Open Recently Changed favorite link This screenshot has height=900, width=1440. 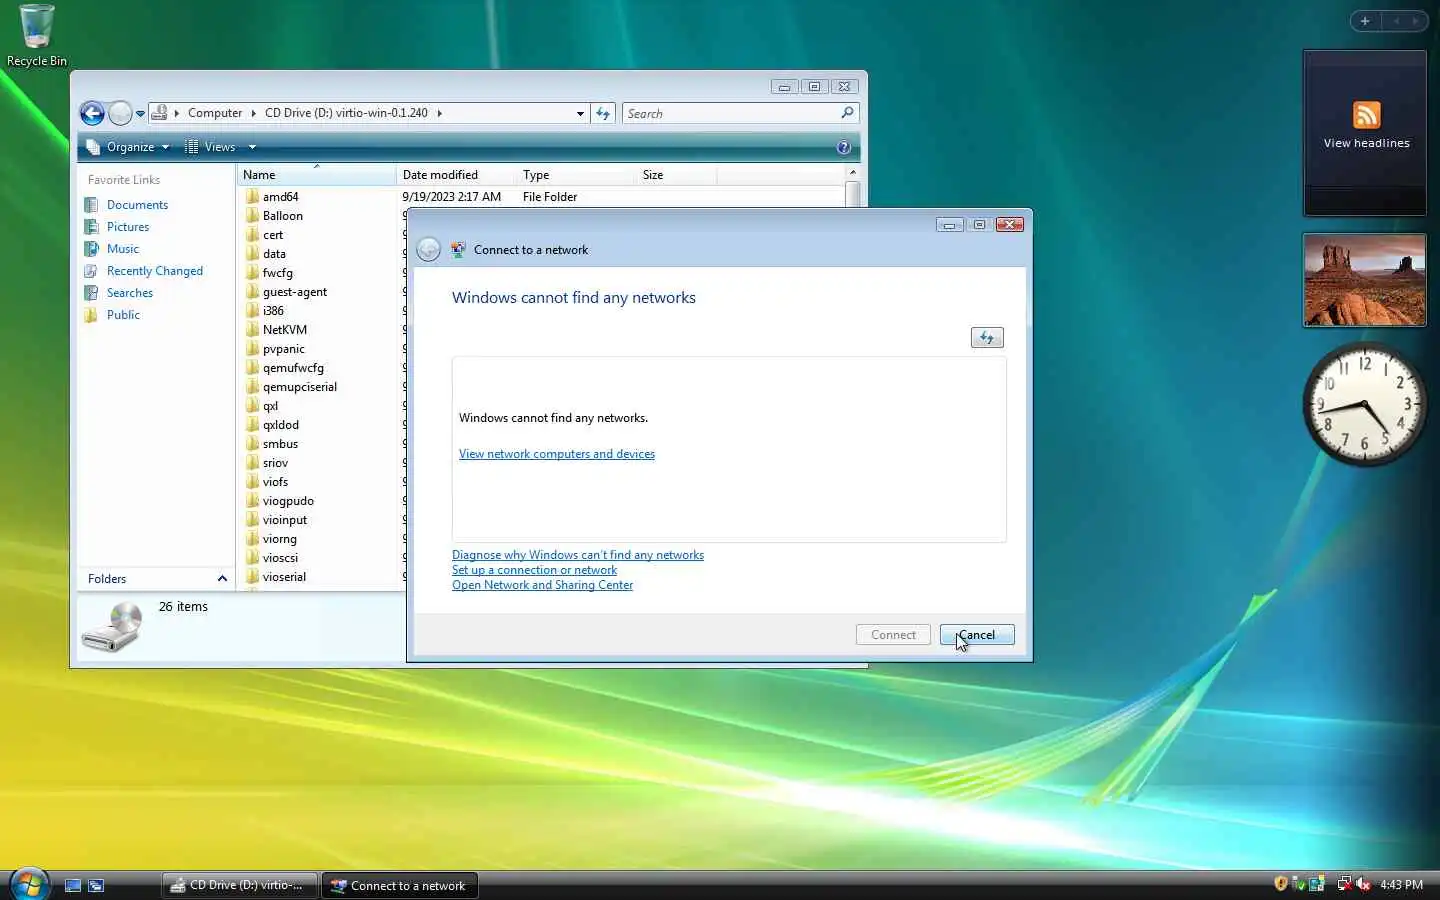pos(154,271)
